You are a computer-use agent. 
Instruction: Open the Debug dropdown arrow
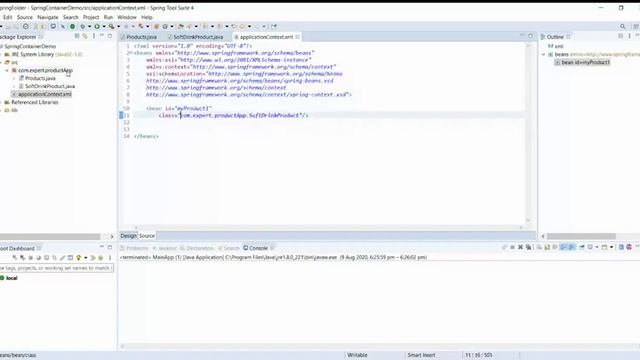(89, 27)
